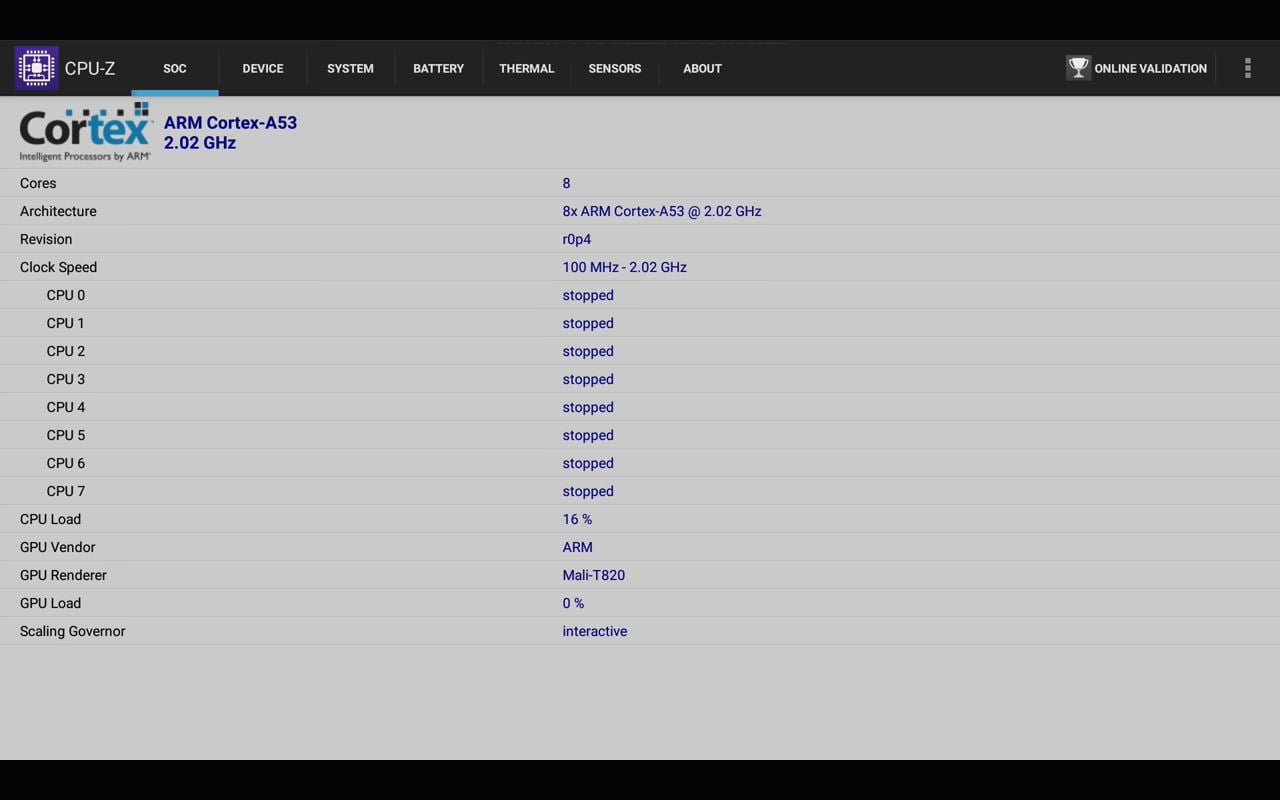Image resolution: width=1280 pixels, height=800 pixels.
Task: Select the GPU Renderer row label
Action: pyautogui.click(x=63, y=575)
